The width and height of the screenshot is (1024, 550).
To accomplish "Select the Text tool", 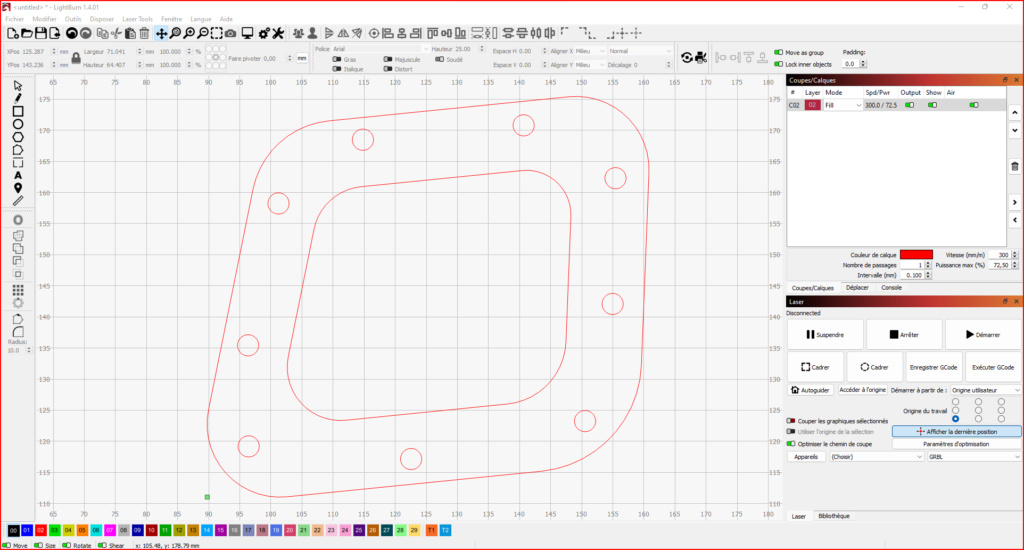I will point(18,175).
